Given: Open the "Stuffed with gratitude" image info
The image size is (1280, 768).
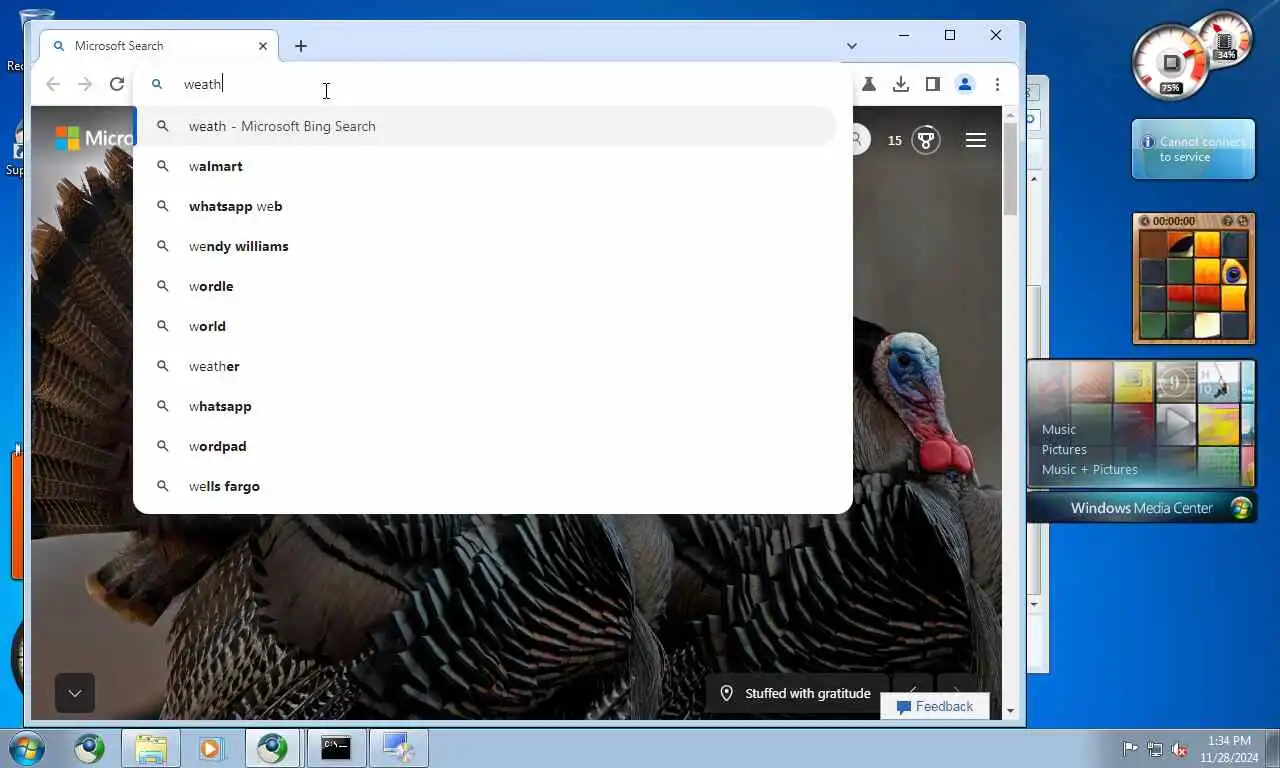Looking at the screenshot, I should (x=796, y=693).
